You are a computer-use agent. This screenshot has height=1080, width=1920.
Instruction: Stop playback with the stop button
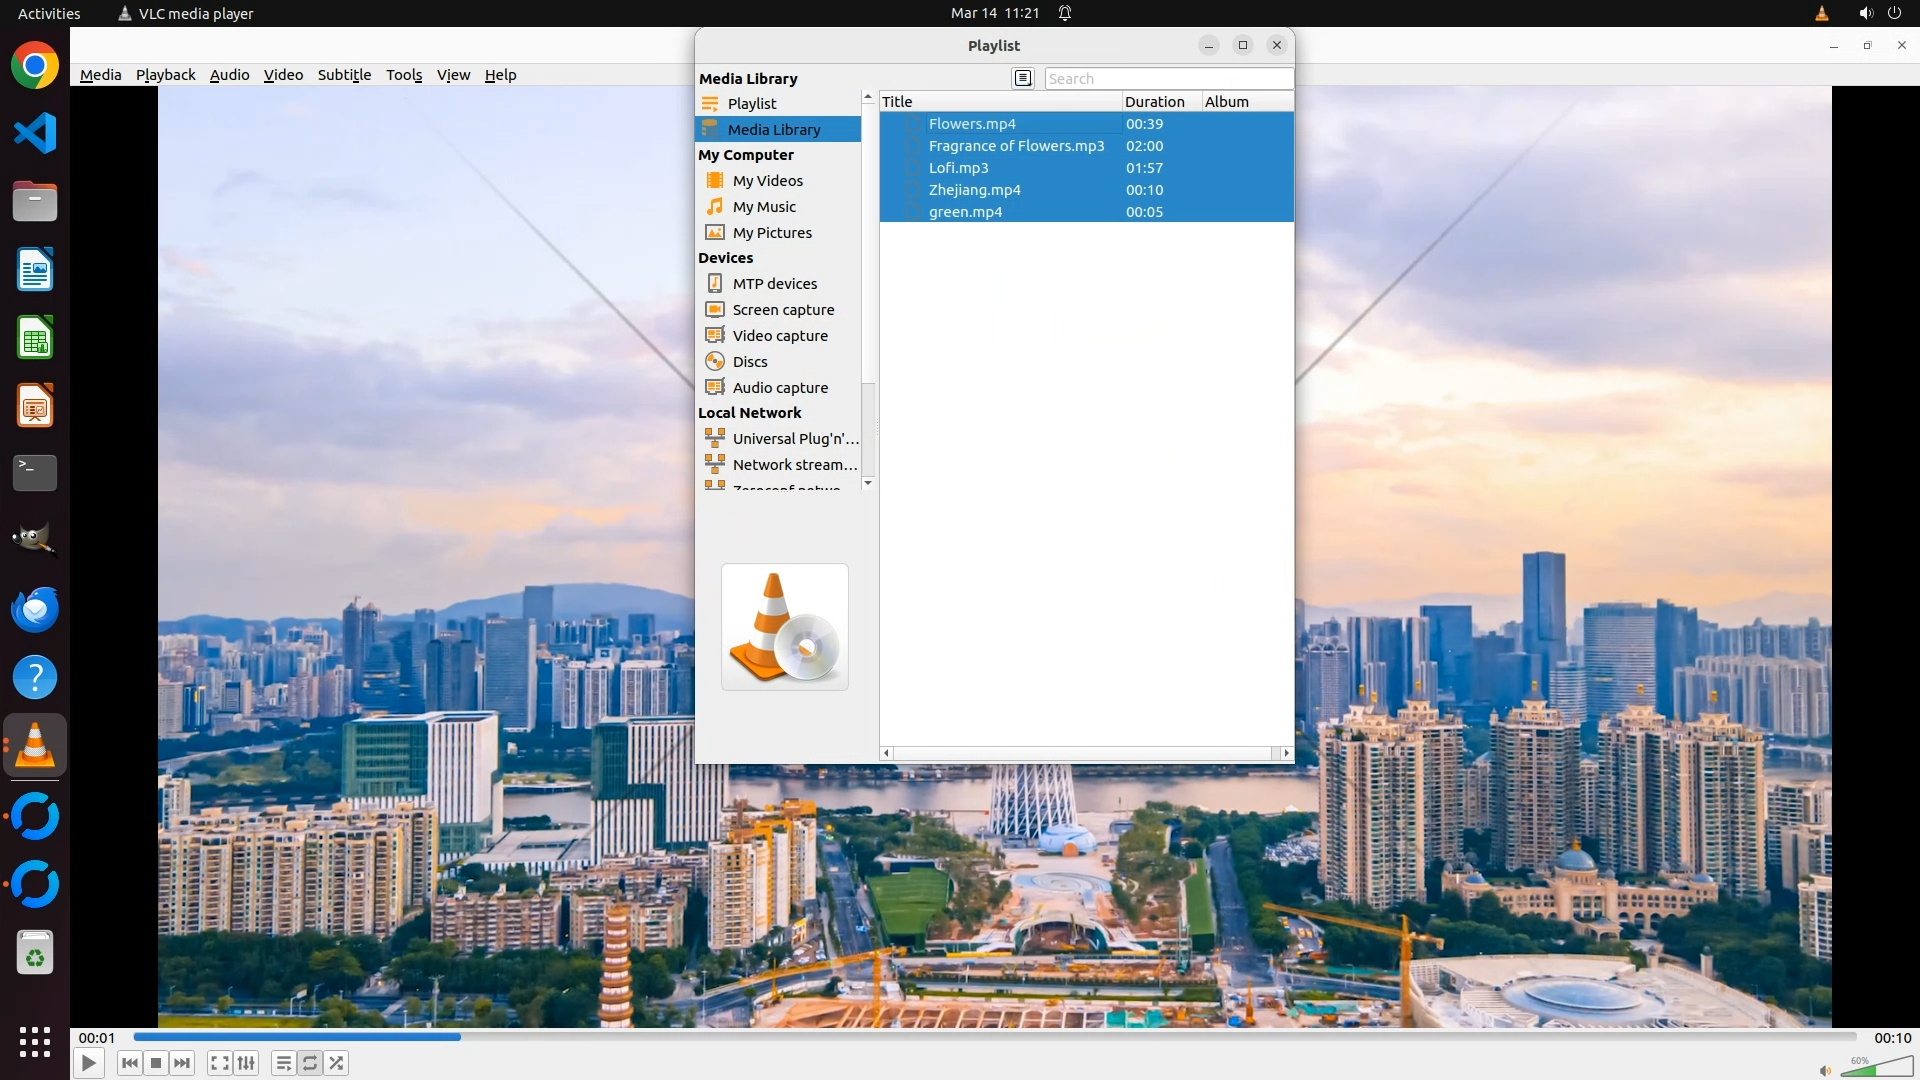pyautogui.click(x=156, y=1063)
